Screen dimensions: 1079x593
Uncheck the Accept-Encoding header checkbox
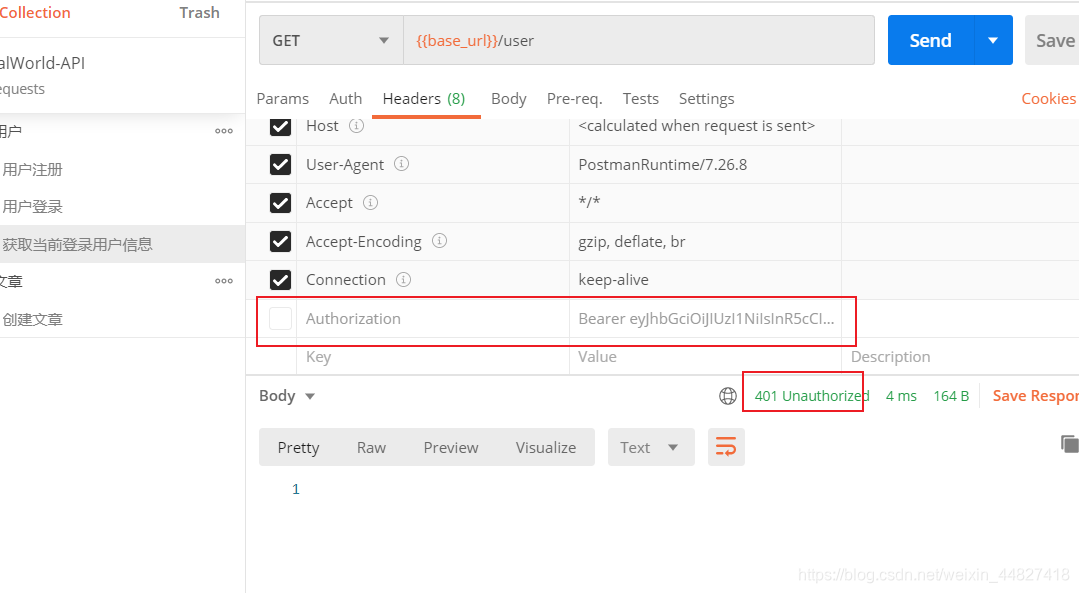pos(280,241)
